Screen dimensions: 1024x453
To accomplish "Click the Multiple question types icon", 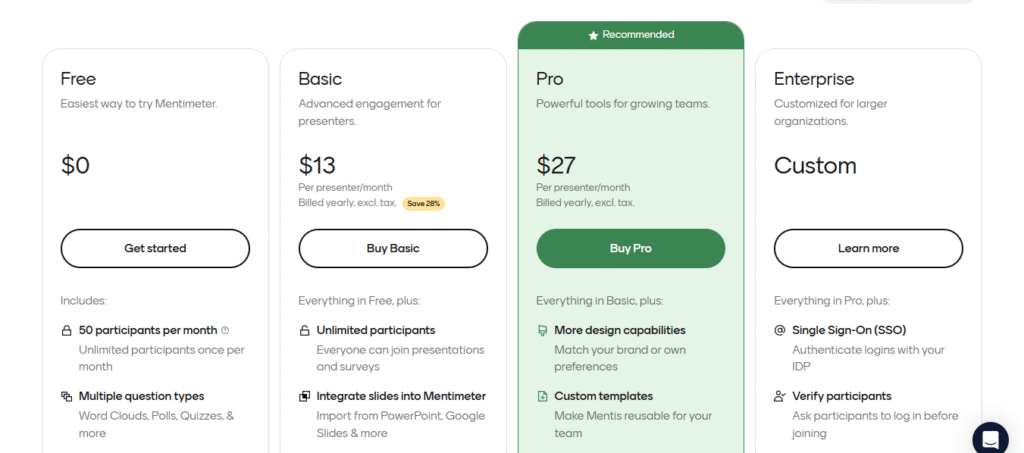I will pyautogui.click(x=66, y=396).
